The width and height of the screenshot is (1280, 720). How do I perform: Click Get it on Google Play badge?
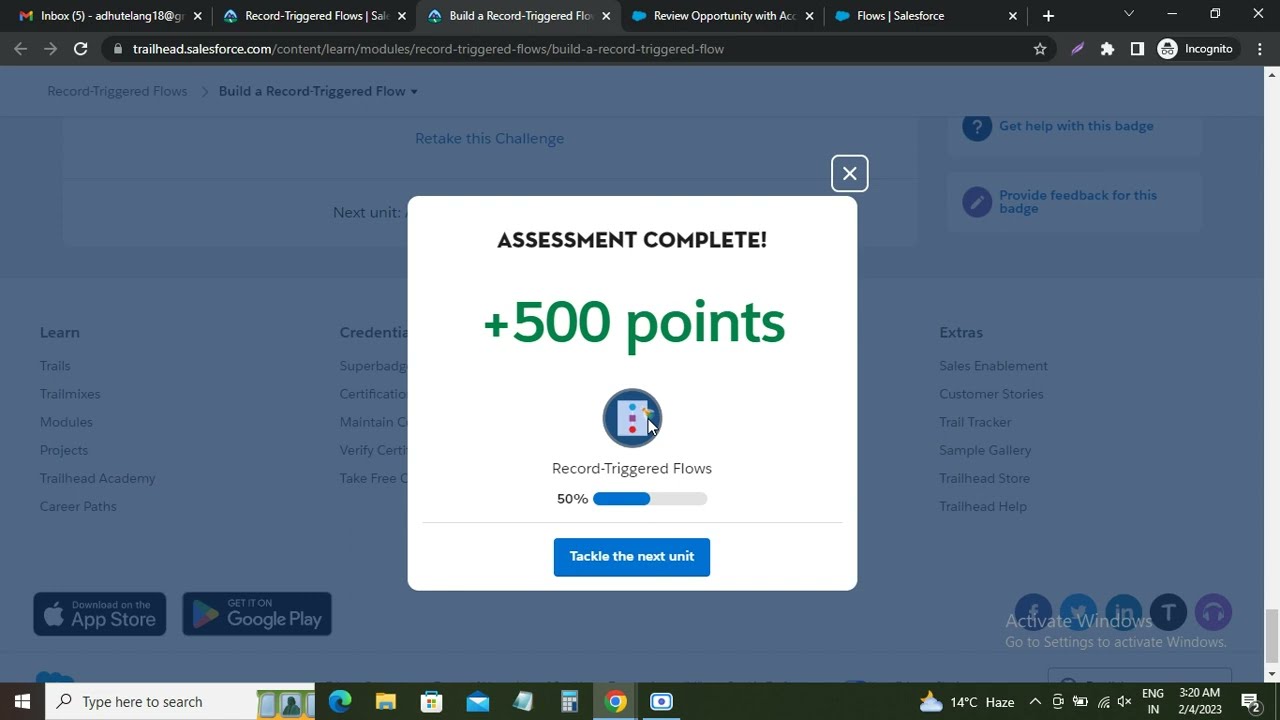tap(257, 614)
